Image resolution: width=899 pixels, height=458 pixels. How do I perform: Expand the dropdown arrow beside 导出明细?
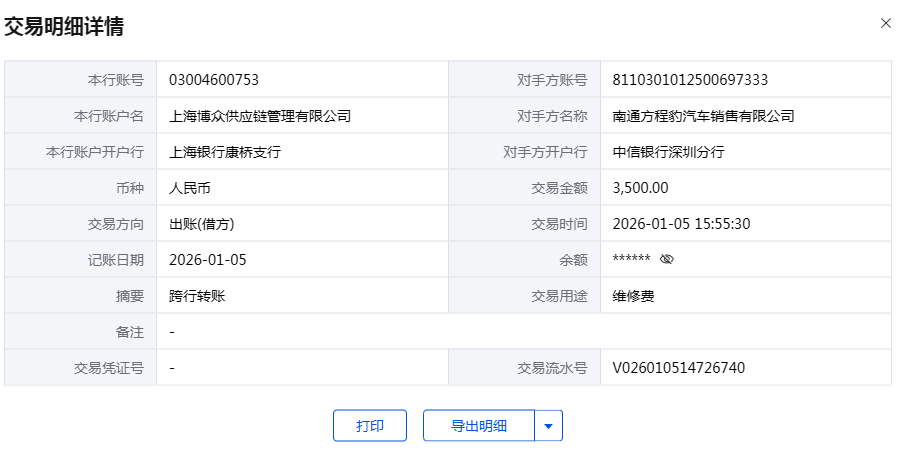[548, 426]
